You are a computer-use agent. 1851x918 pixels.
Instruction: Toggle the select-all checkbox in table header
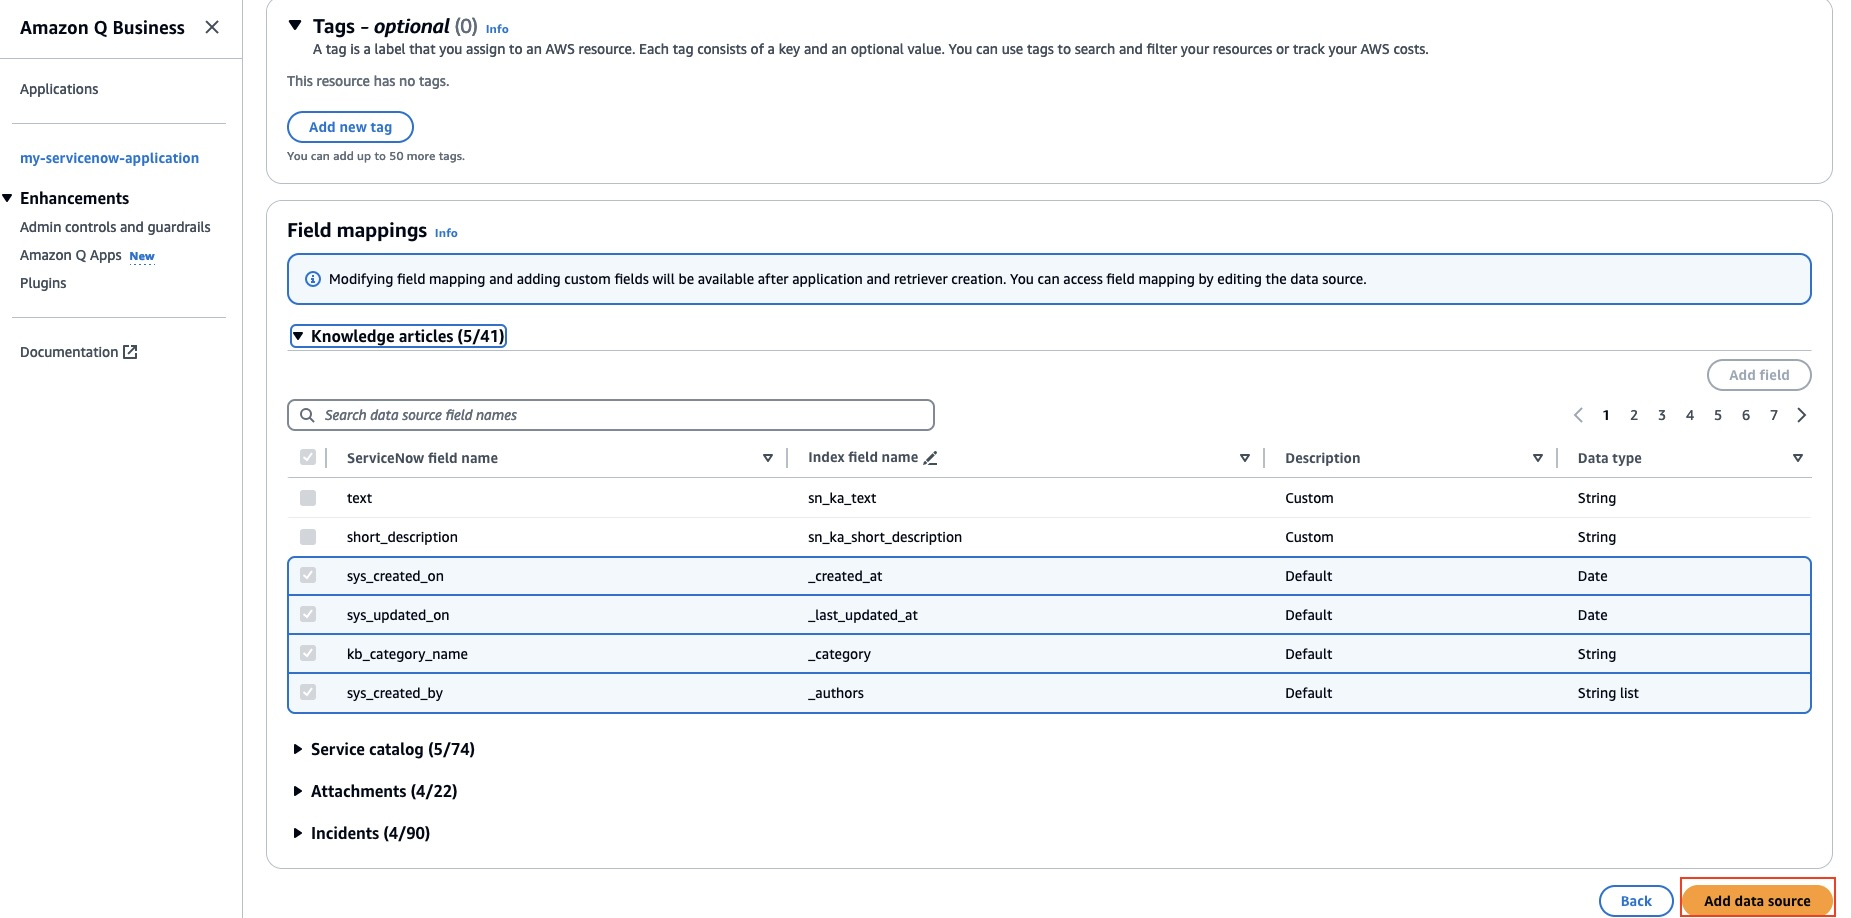(308, 457)
